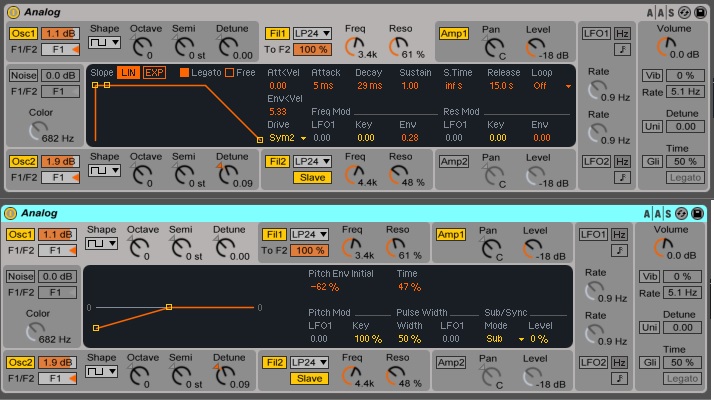The width and height of the screenshot is (714, 400).
Task: Open Sub/Sync Mode dropdown in bottom Analog
Action: pyautogui.click(x=505, y=338)
